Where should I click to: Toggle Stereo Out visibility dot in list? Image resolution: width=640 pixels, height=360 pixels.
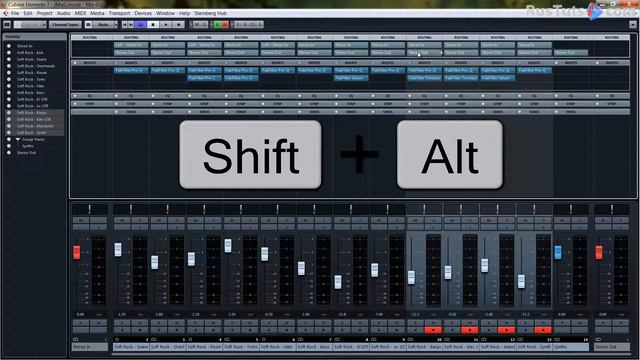(9, 153)
